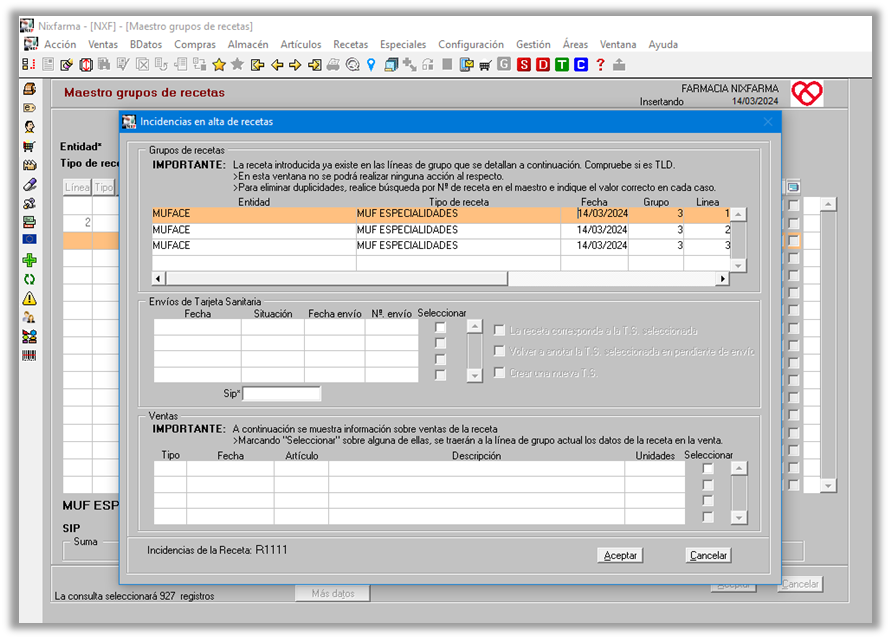Click the Línea column header in background
Screen dimensions: 890x639
pyautogui.click(x=77, y=187)
